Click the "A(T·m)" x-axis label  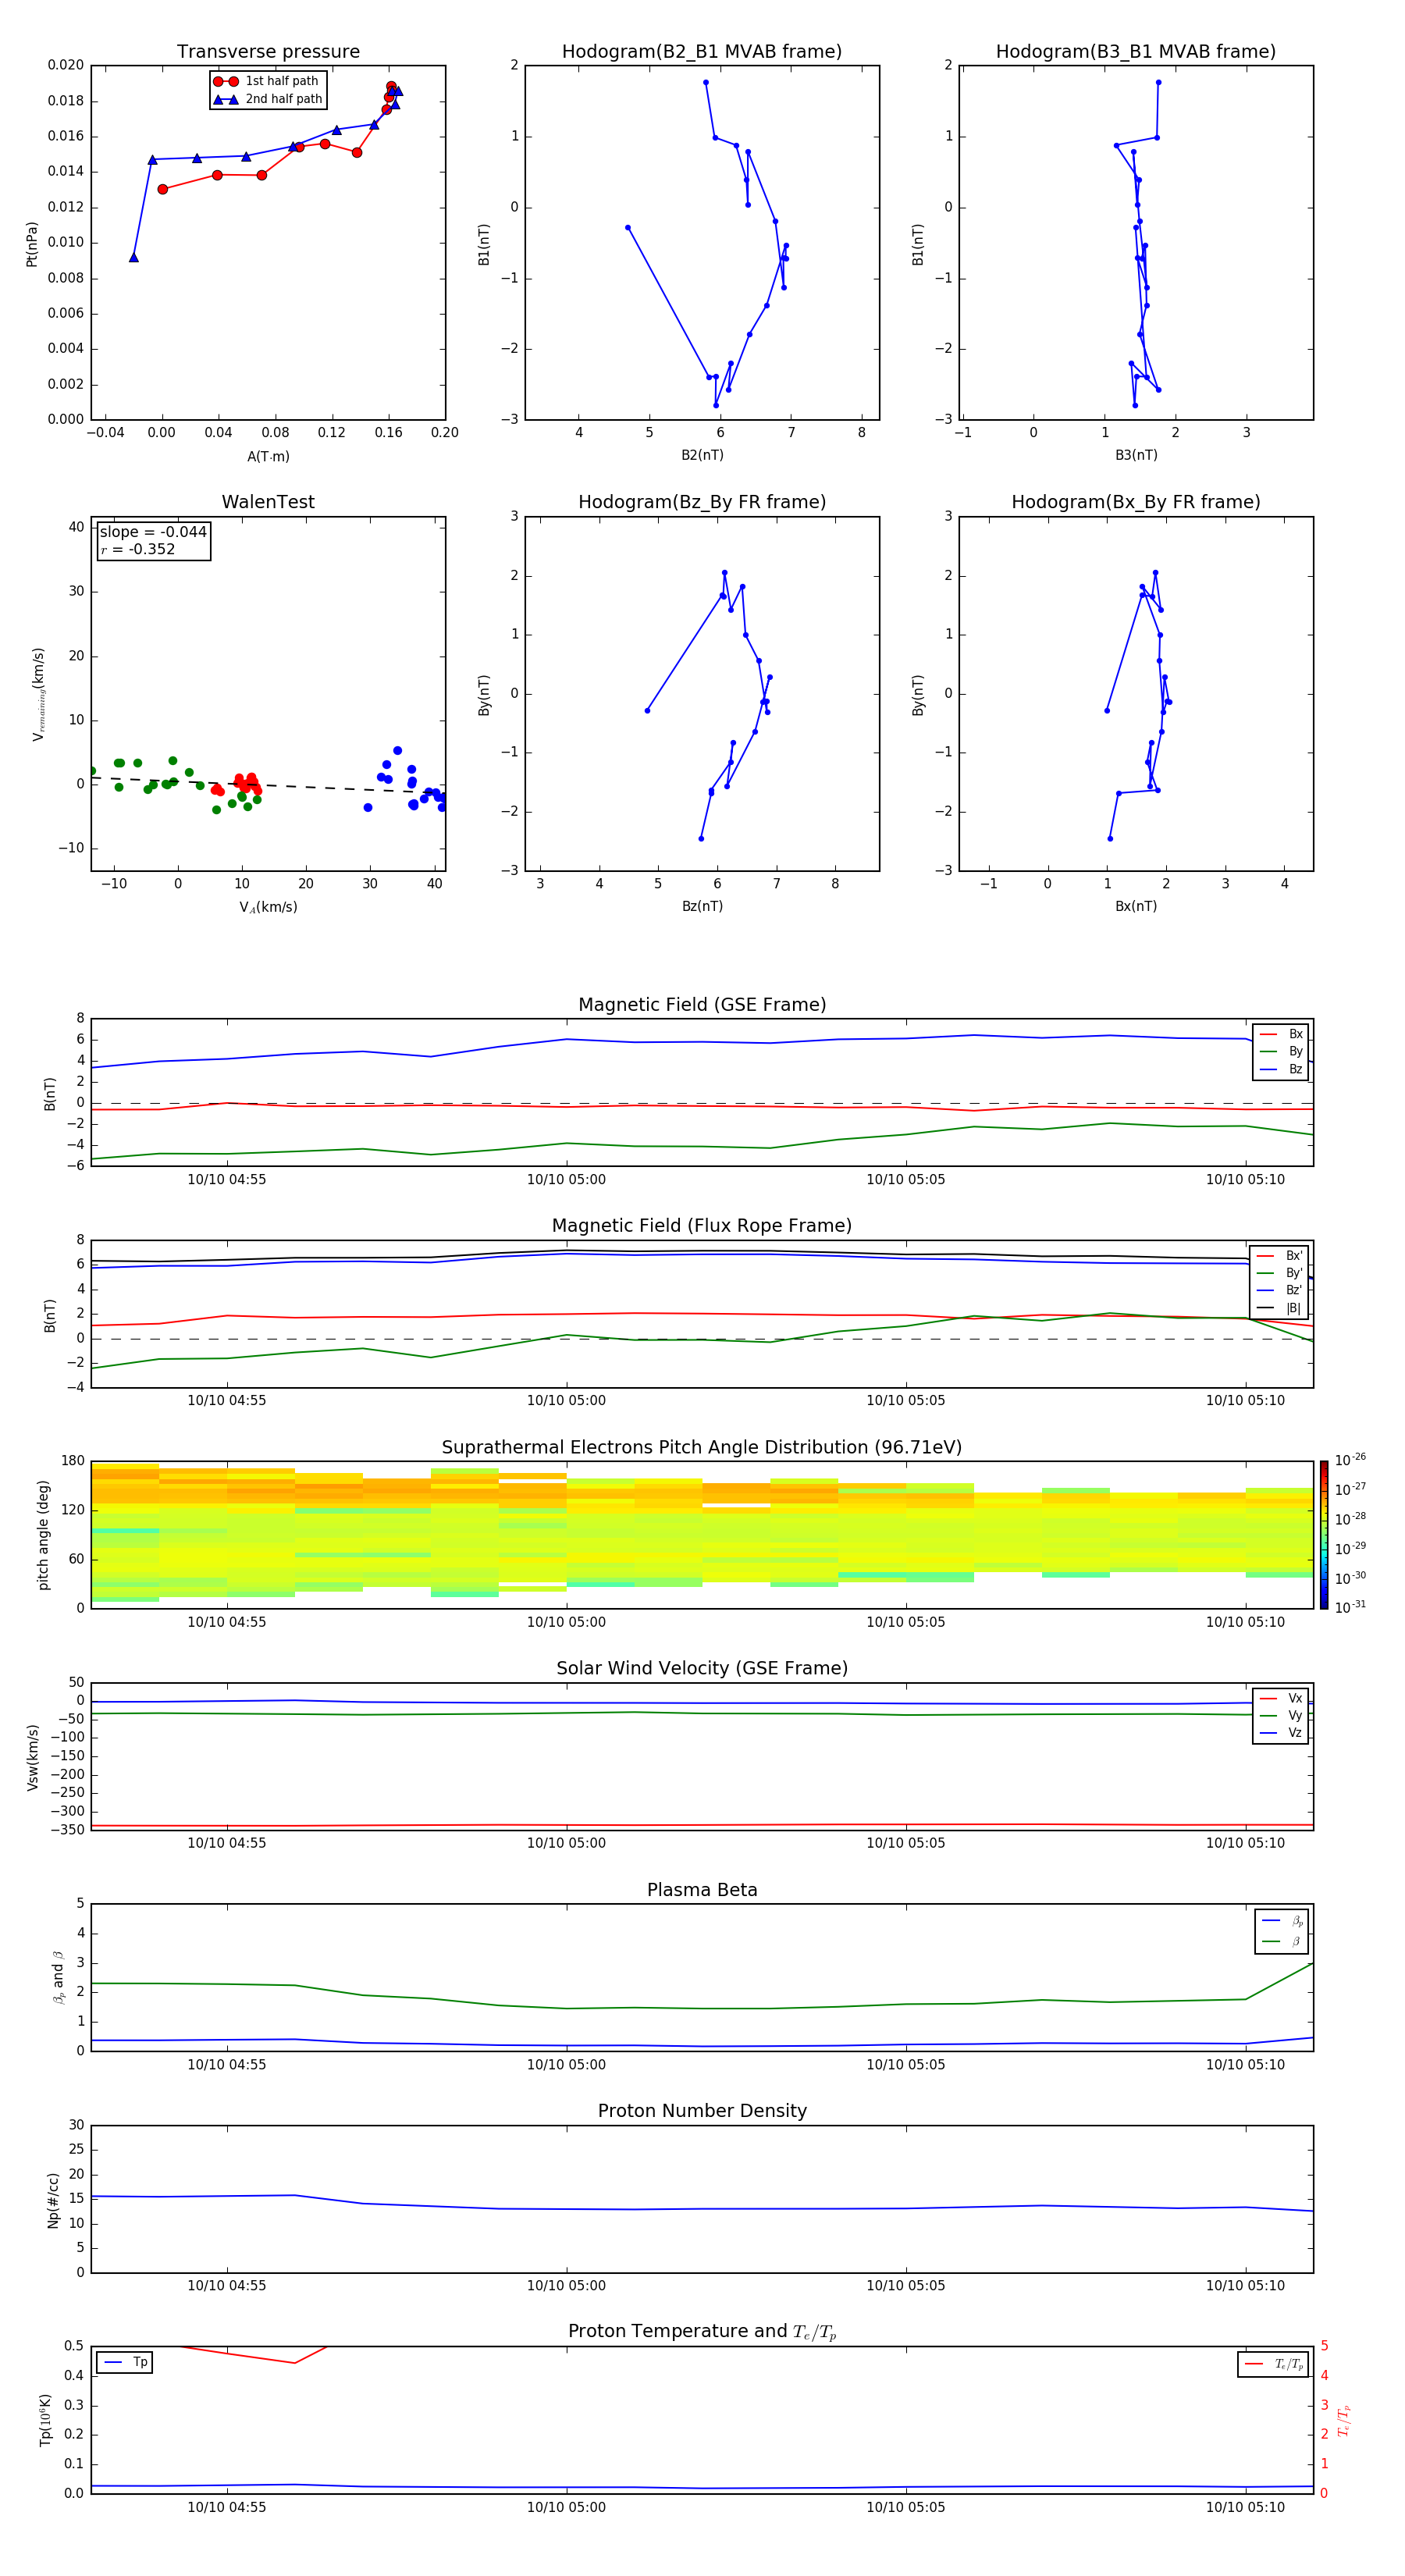pos(268,457)
